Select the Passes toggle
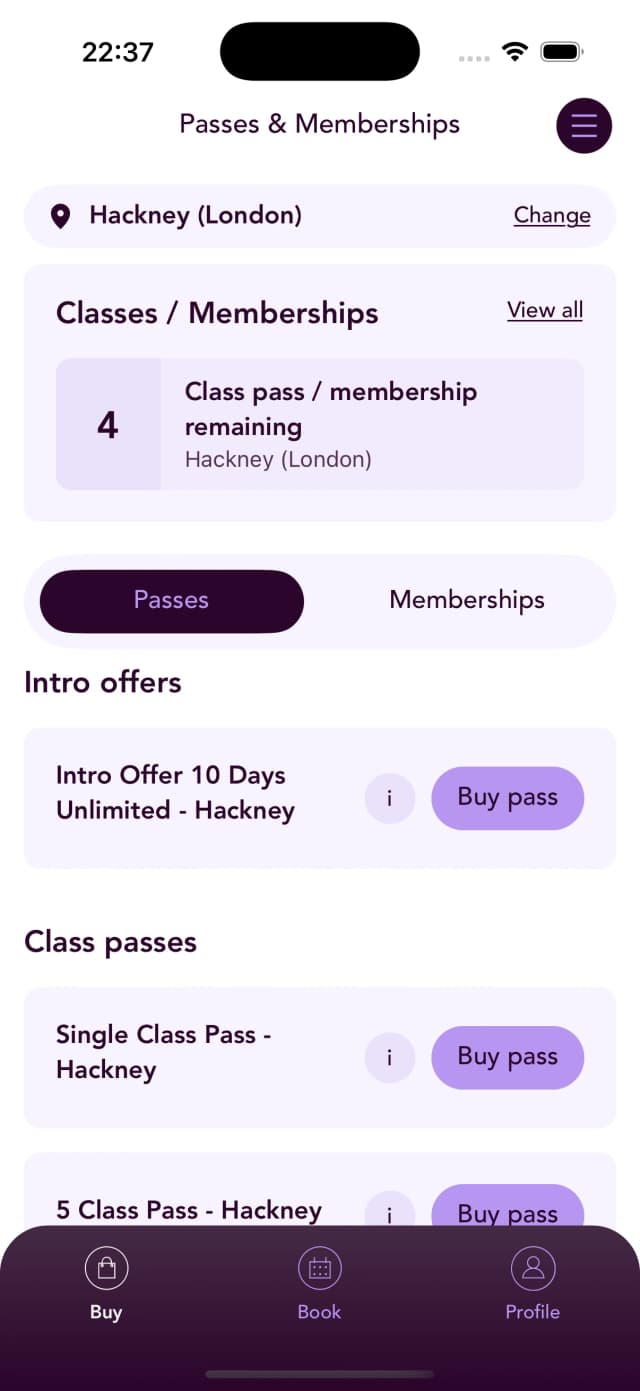The image size is (640, 1391). coord(170,600)
